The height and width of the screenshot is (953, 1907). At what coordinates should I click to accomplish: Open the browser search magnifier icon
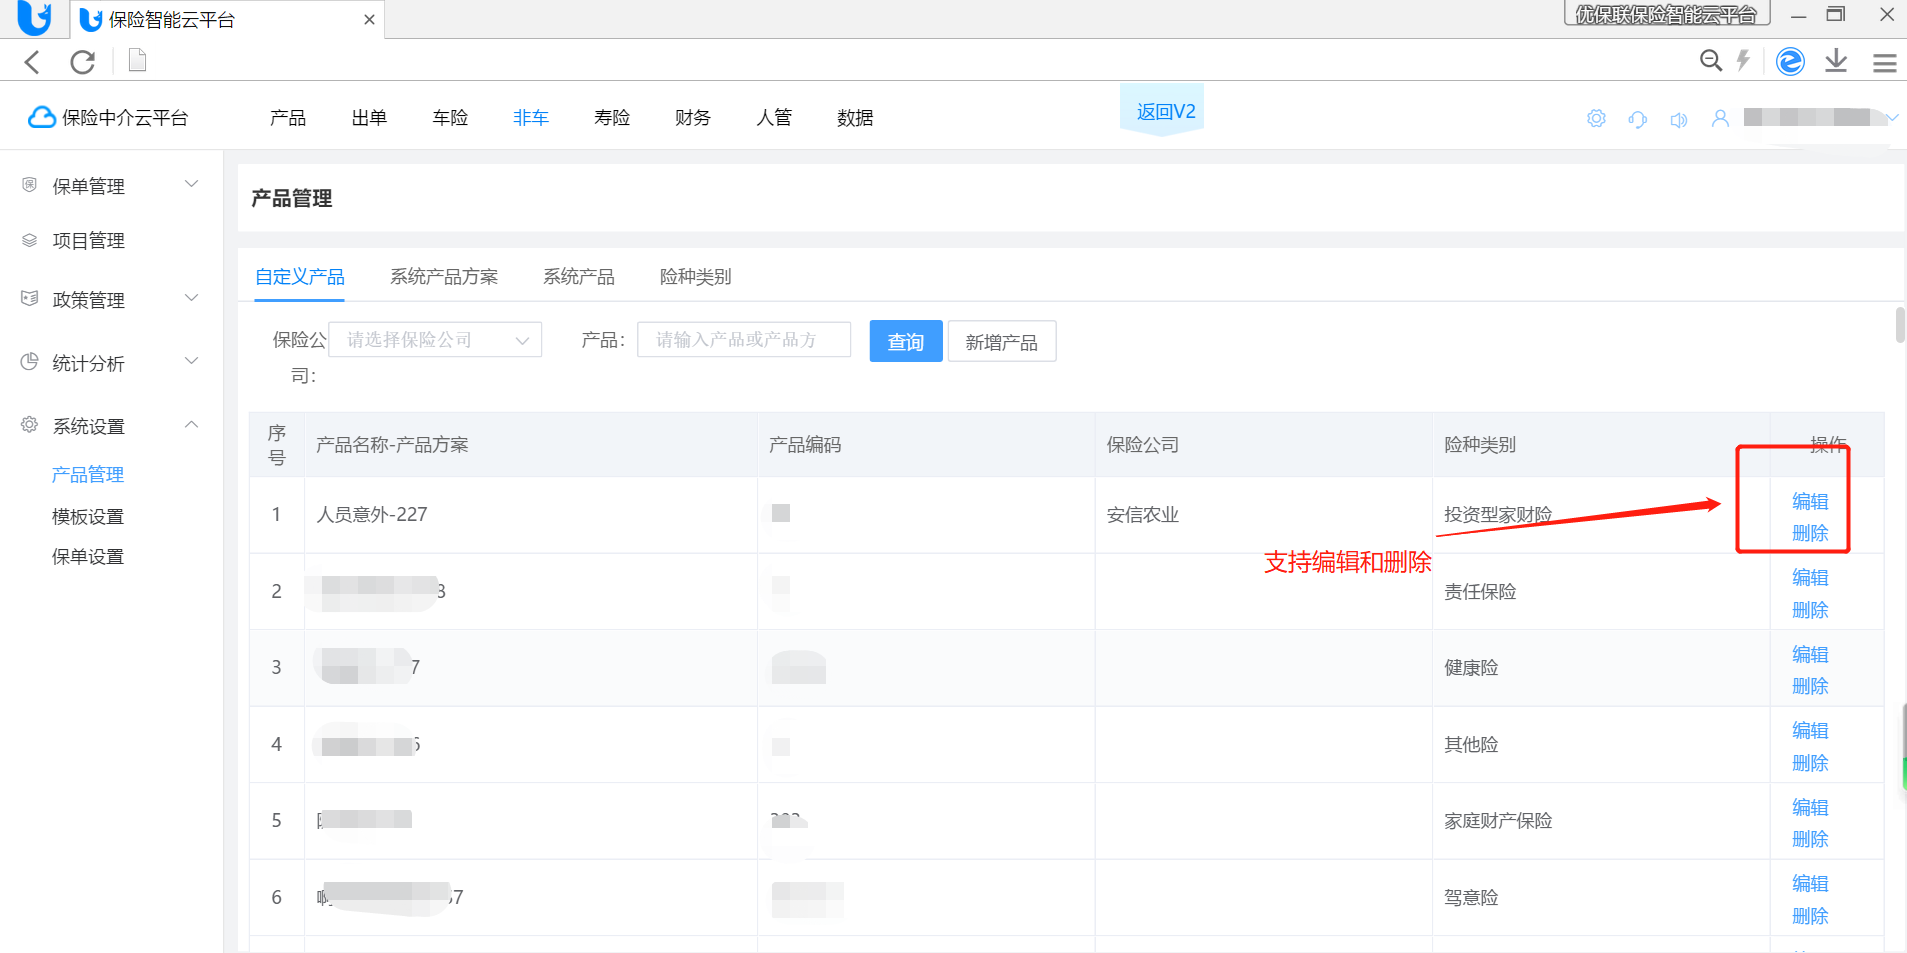(1711, 61)
